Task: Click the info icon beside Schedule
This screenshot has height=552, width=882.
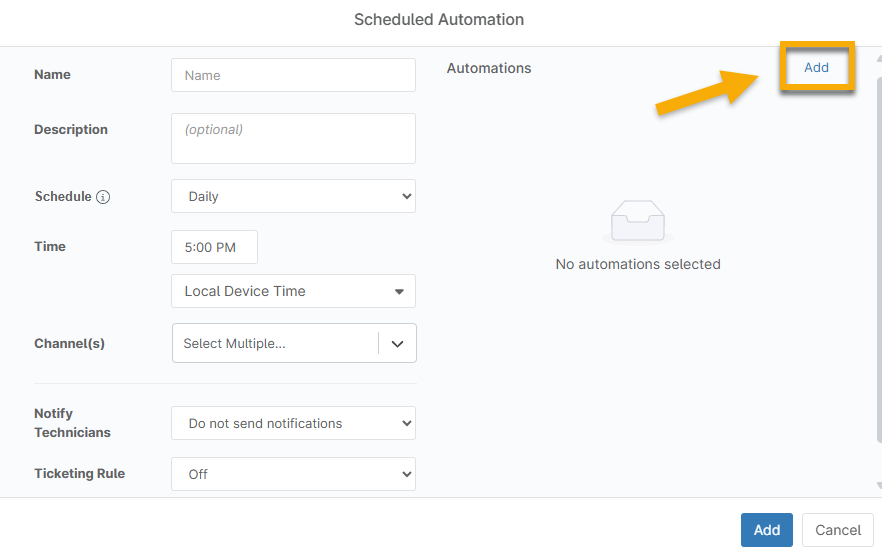Action: pos(103,197)
